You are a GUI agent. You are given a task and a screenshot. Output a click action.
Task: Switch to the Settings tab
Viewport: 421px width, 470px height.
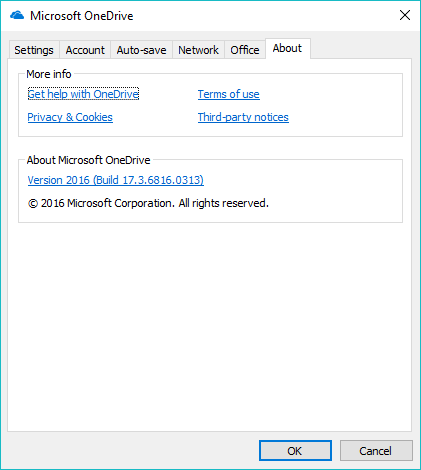click(x=34, y=50)
